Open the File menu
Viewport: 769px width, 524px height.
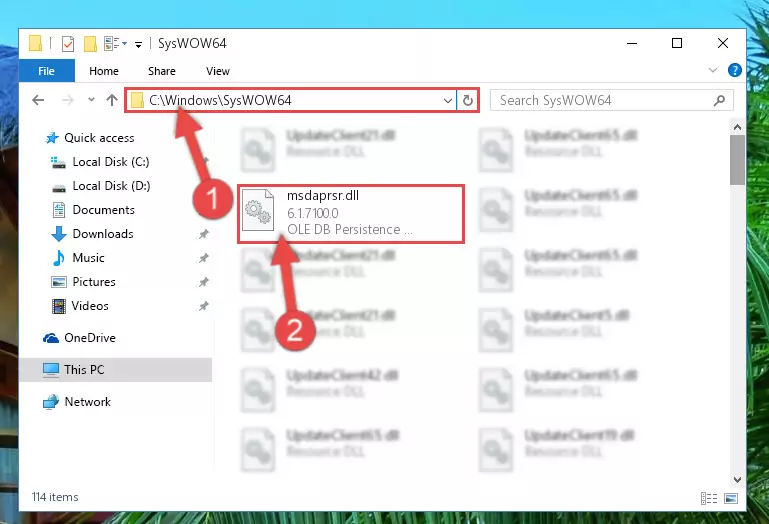(47, 71)
